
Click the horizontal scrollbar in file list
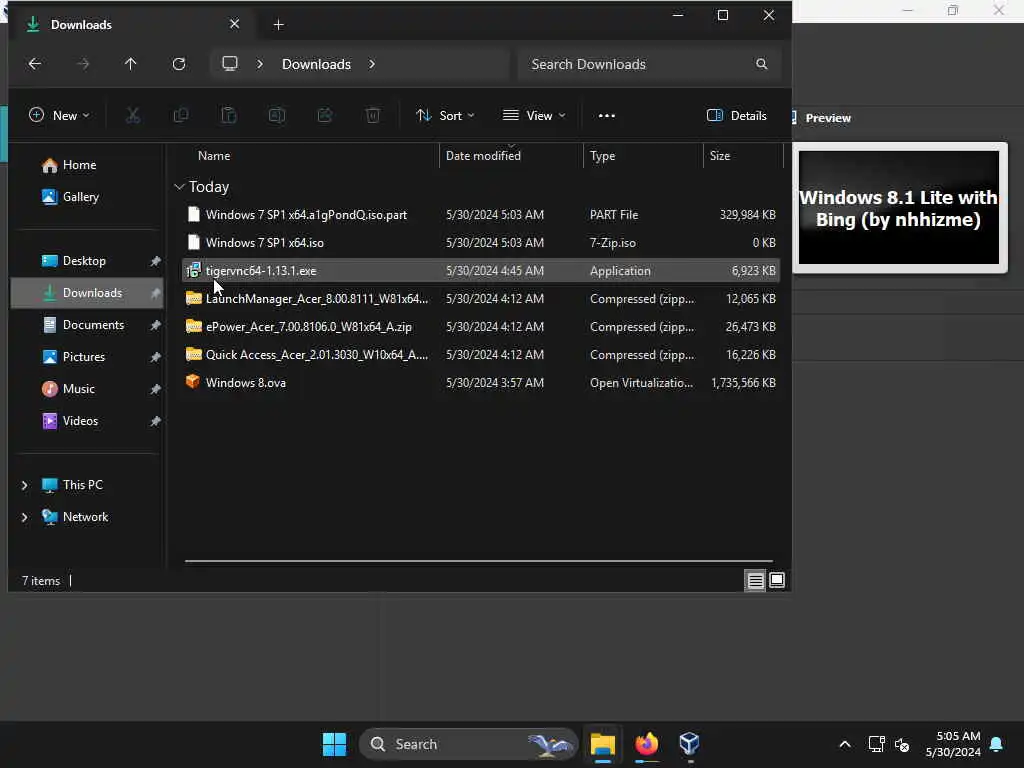point(479,561)
